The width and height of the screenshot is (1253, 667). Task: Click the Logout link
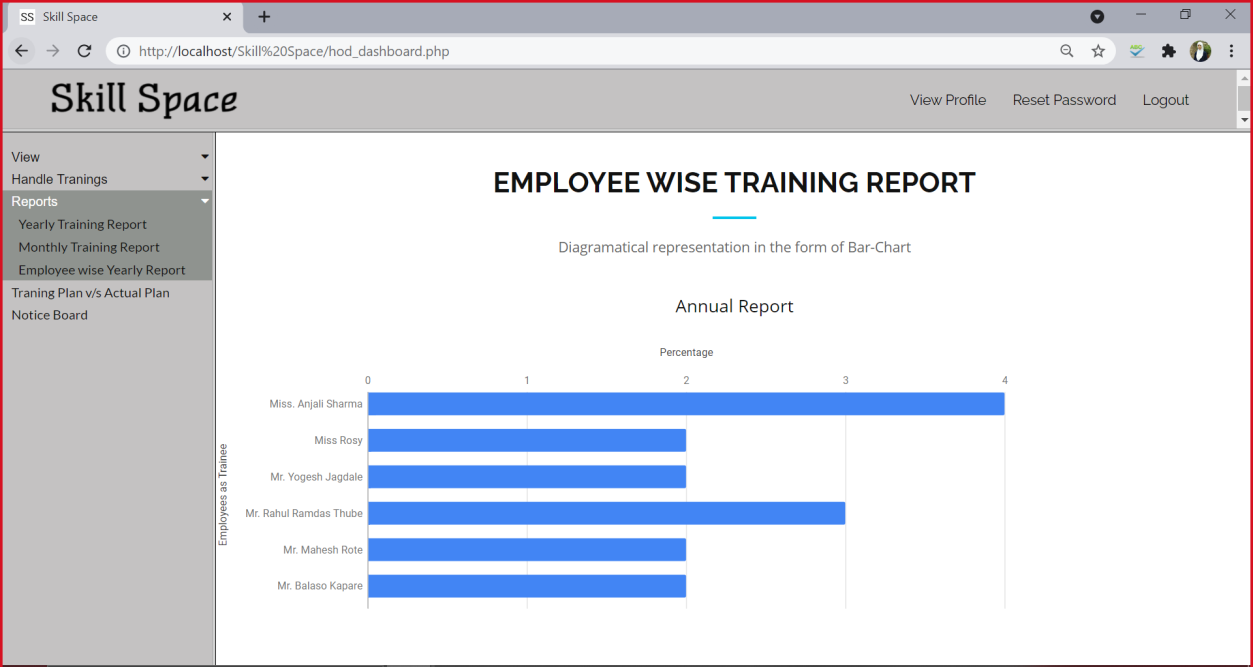[x=1164, y=100]
